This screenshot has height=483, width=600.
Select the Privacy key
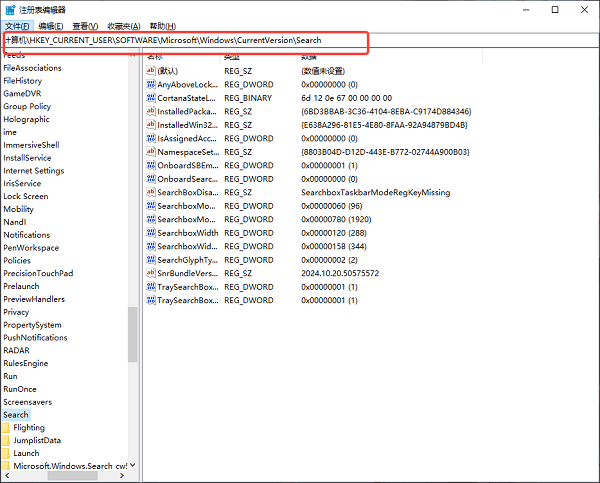click(16, 312)
